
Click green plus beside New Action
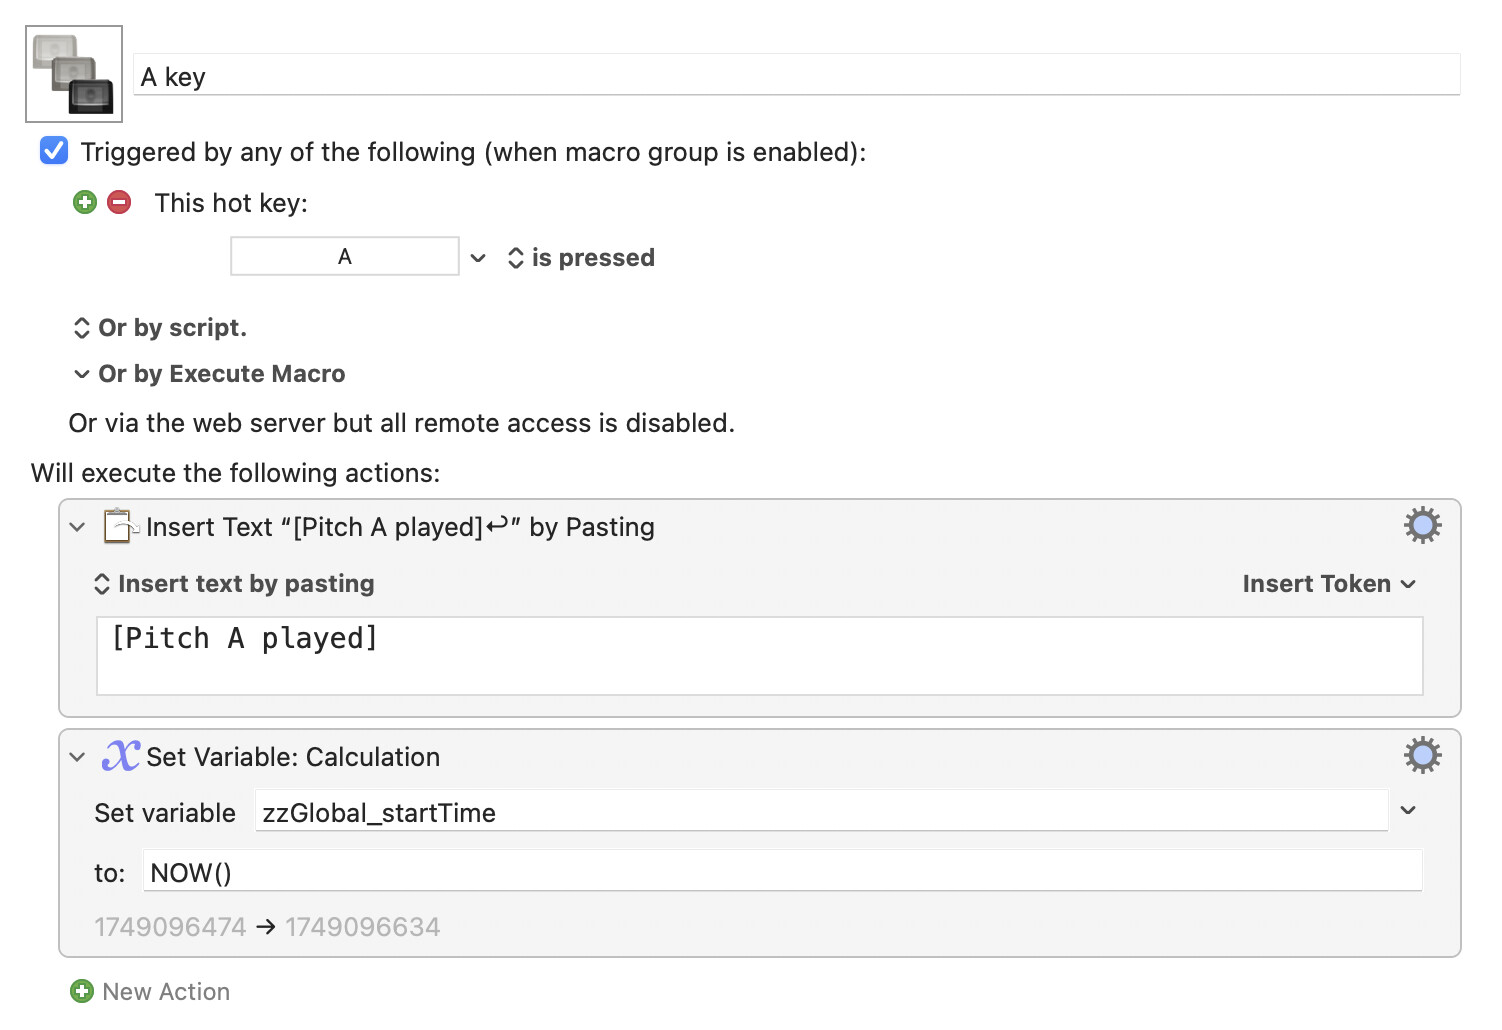(x=82, y=991)
